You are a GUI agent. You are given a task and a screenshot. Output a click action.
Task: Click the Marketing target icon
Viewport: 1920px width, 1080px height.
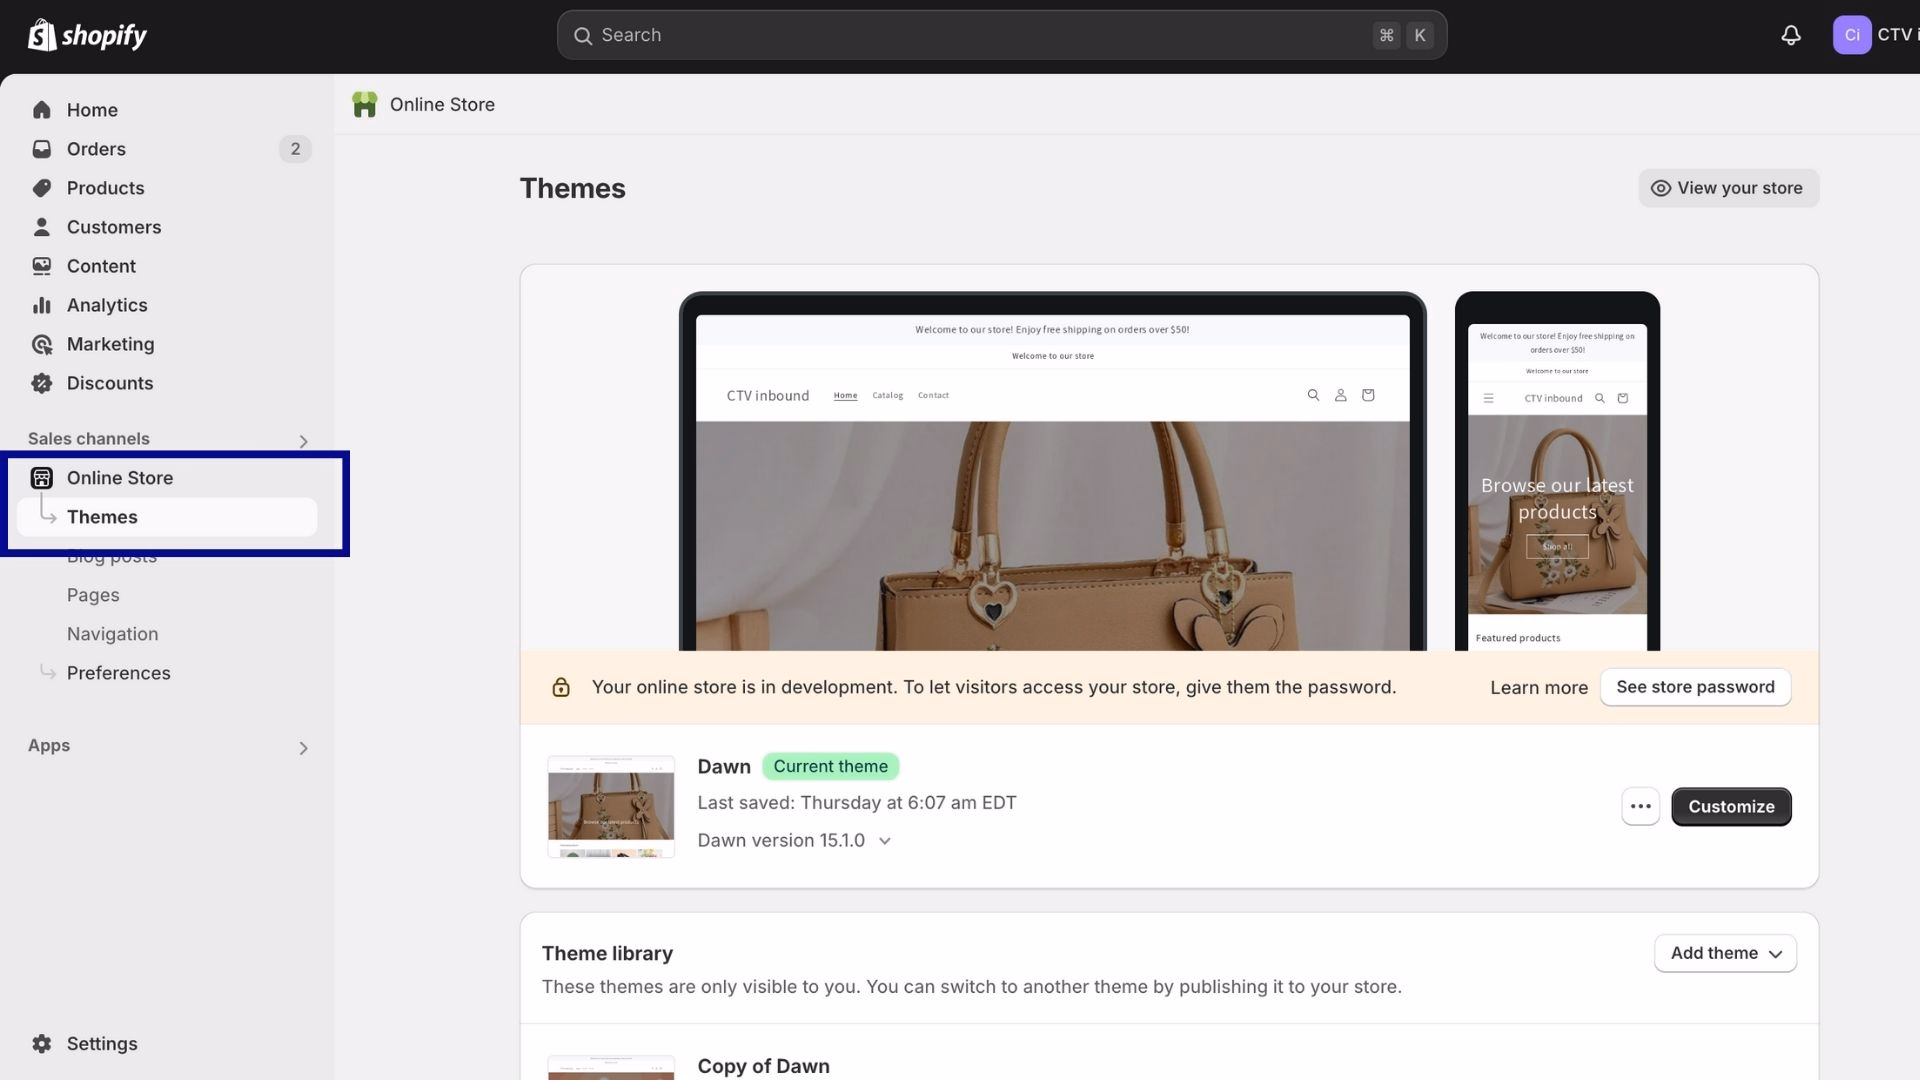41,344
